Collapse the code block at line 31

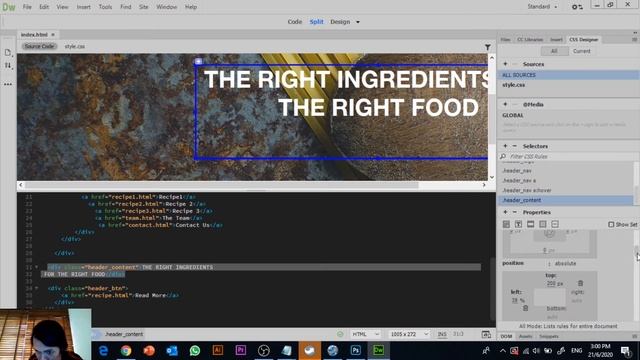[36, 267]
